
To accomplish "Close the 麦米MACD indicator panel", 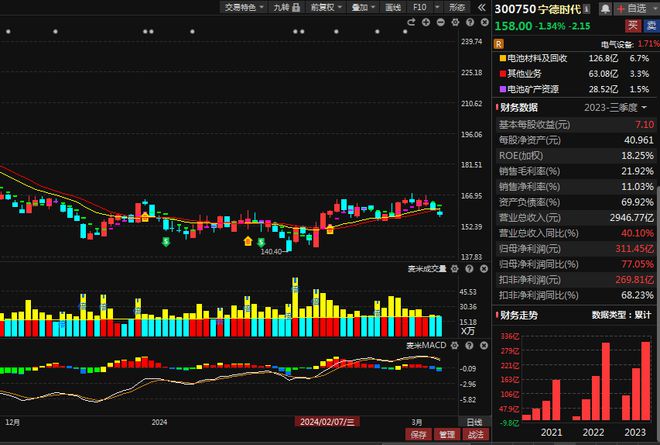I will click(x=484, y=345).
